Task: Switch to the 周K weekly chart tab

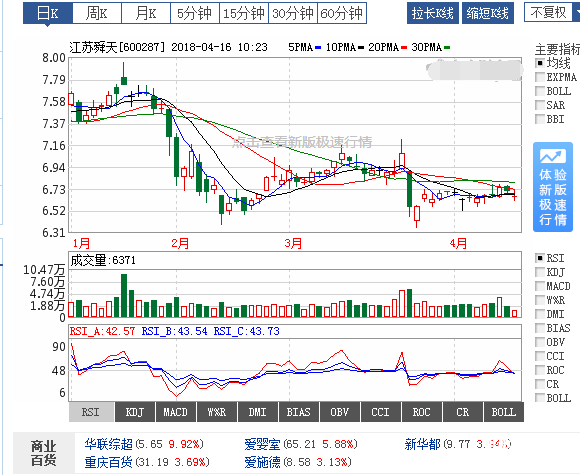Action: (x=97, y=13)
